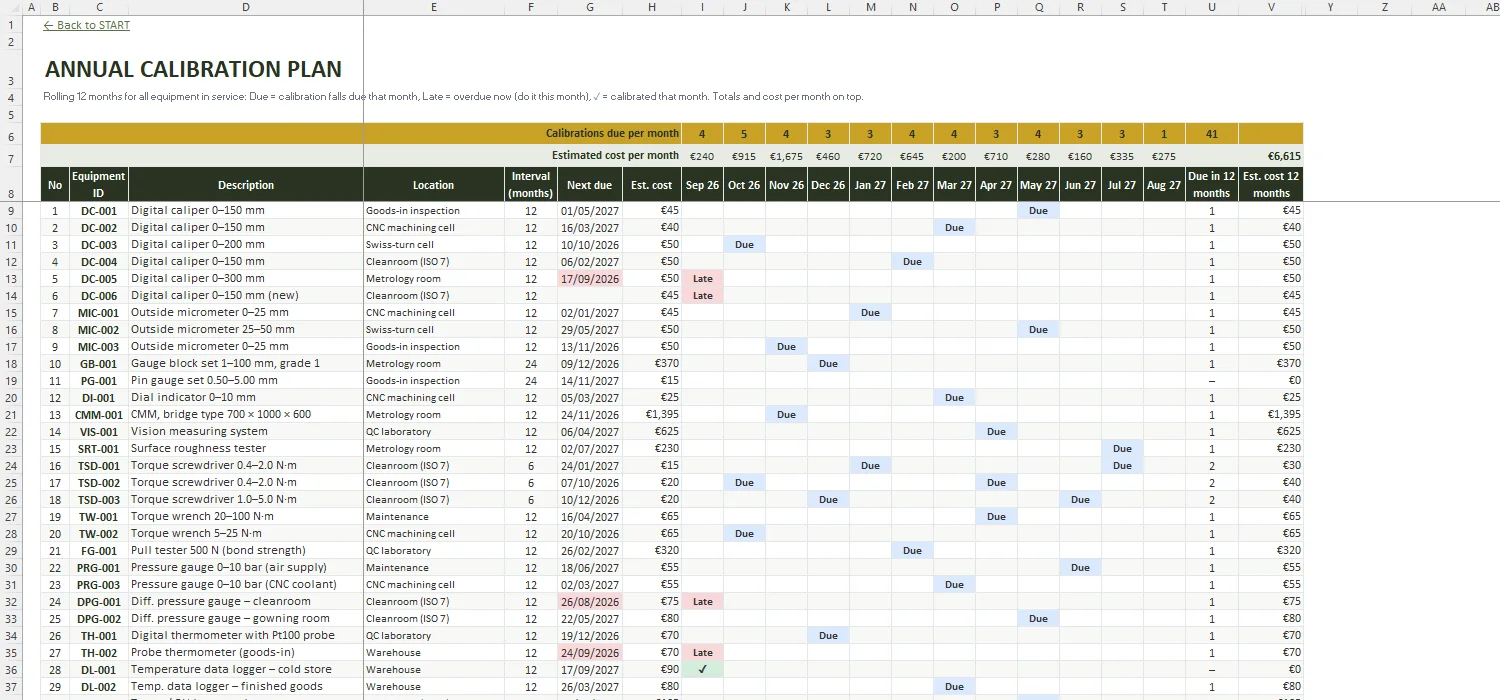Image resolution: width=1500 pixels, height=700 pixels.
Task: Click the Location header cell
Action: tap(433, 185)
